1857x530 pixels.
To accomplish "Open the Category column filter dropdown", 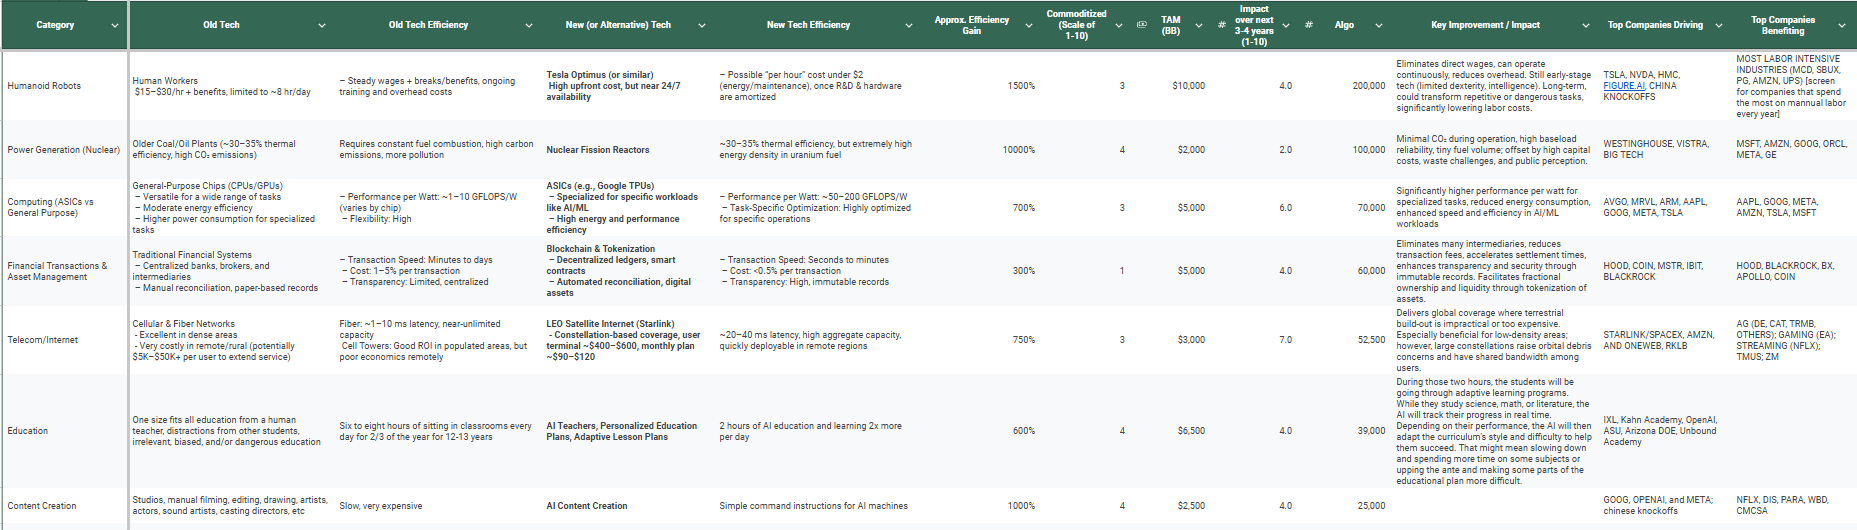I will [x=115, y=25].
